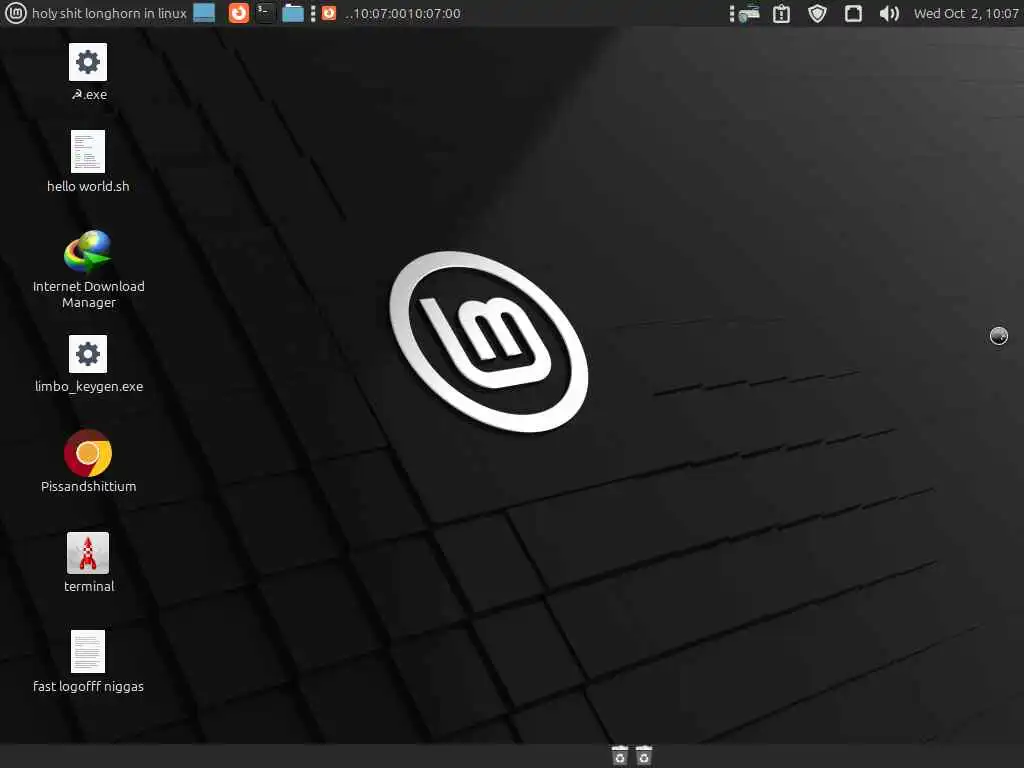Open the left trash icon on bottom panel
The image size is (1024, 768).
click(620, 756)
